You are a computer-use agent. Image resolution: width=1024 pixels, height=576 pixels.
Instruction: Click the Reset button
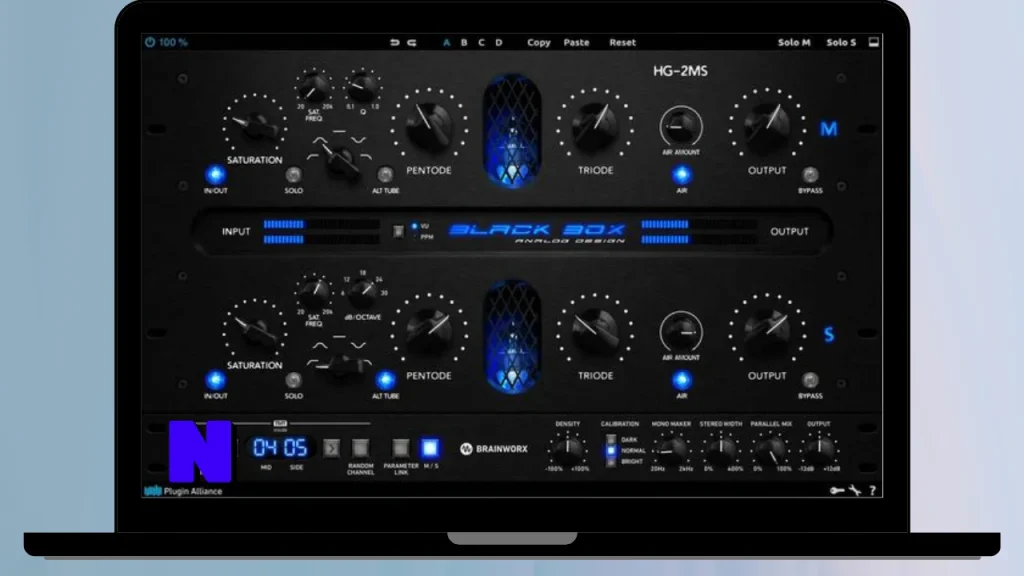[622, 42]
